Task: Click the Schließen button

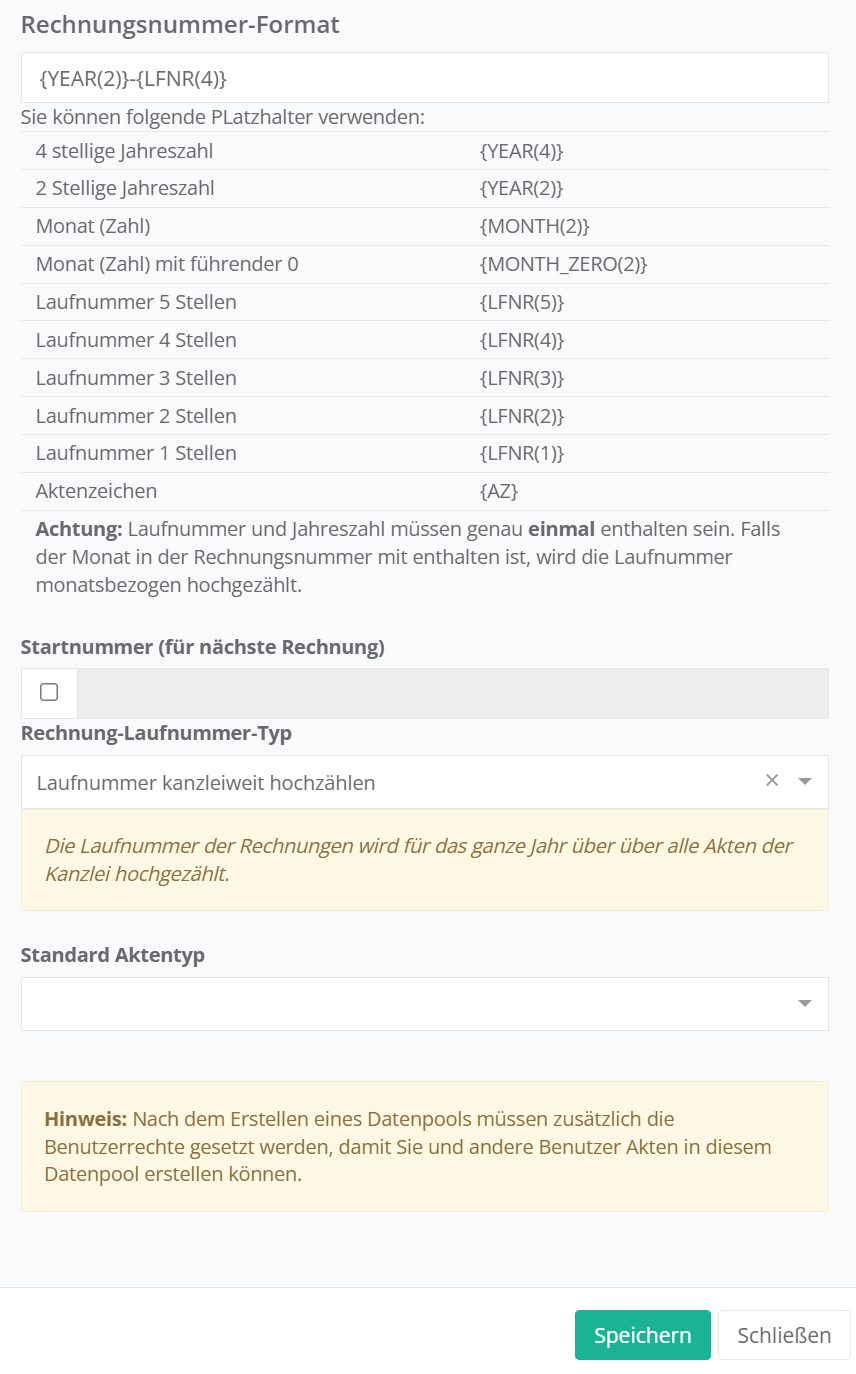Action: [784, 1335]
